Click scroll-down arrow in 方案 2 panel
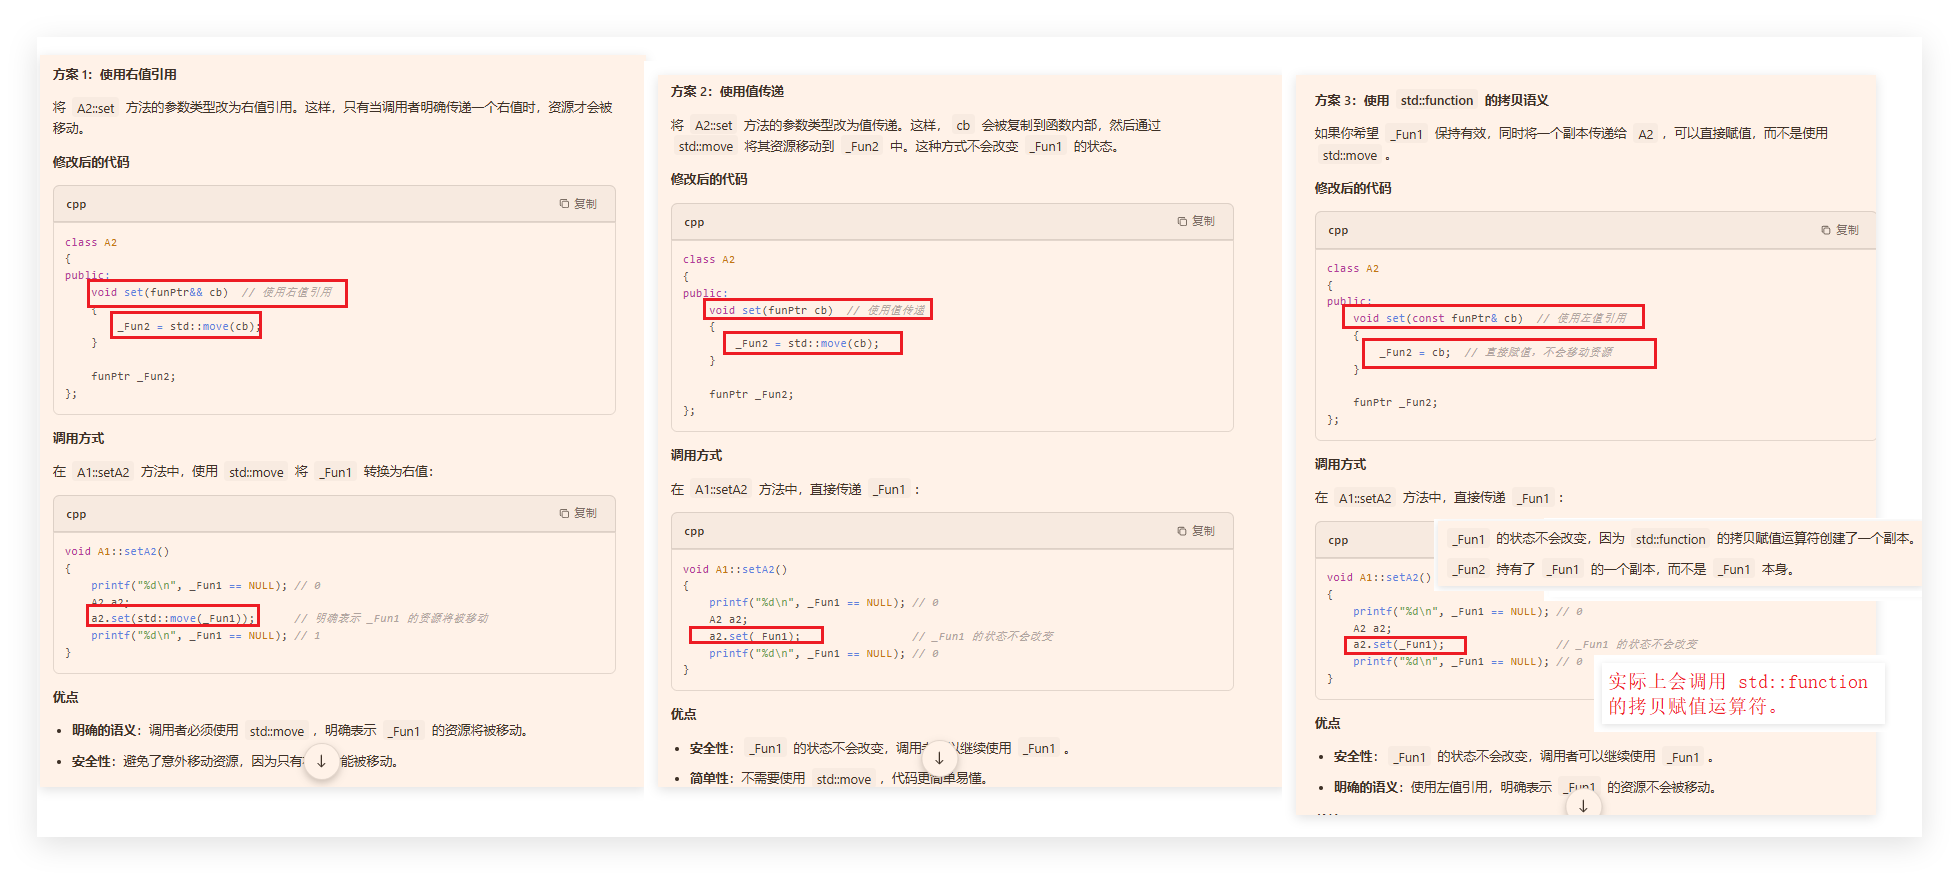 (939, 758)
